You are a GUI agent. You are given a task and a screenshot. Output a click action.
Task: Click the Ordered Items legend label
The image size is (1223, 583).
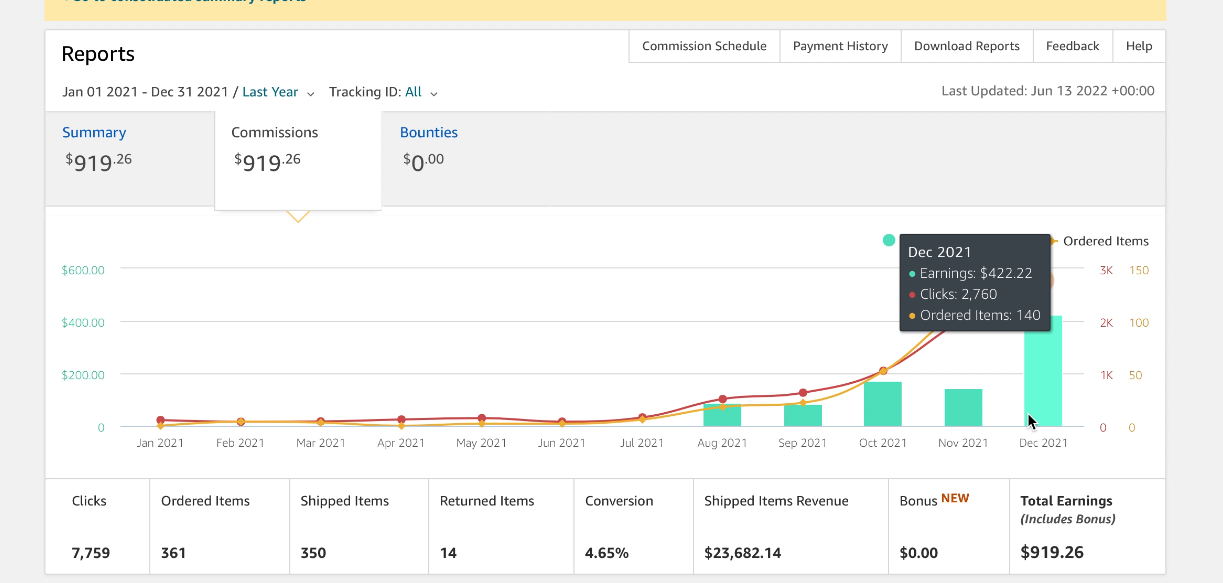[1106, 241]
